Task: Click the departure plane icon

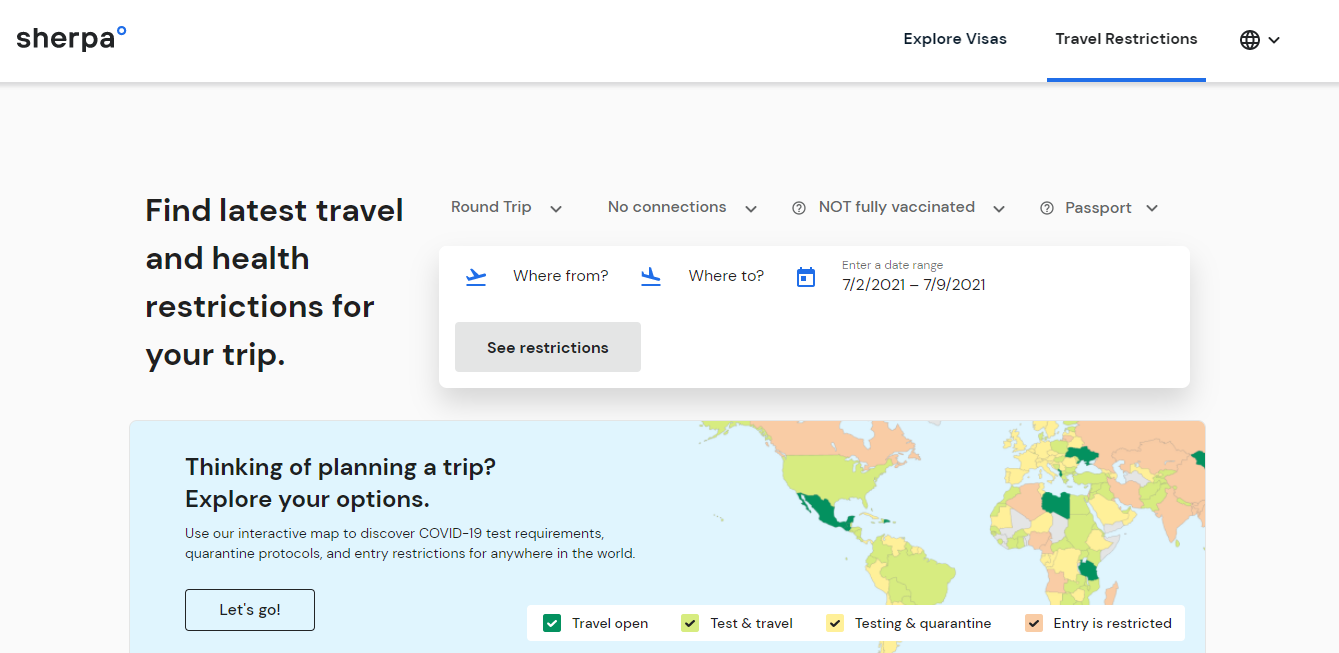Action: coord(476,277)
